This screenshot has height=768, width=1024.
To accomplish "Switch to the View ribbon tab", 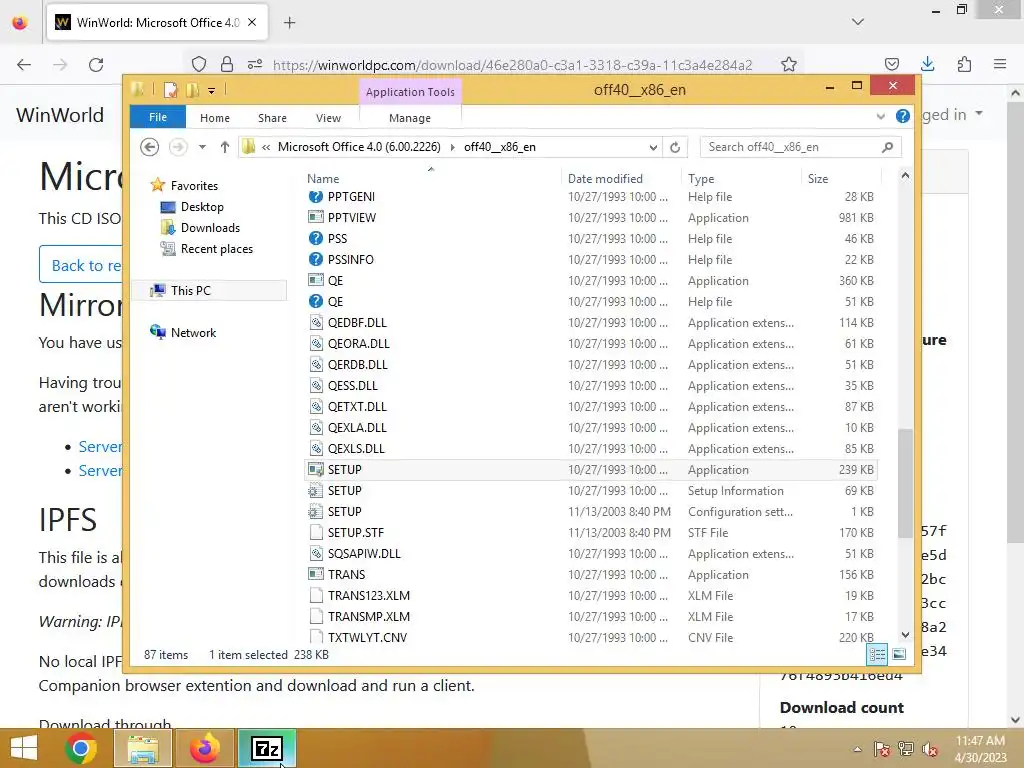I will 328,118.
